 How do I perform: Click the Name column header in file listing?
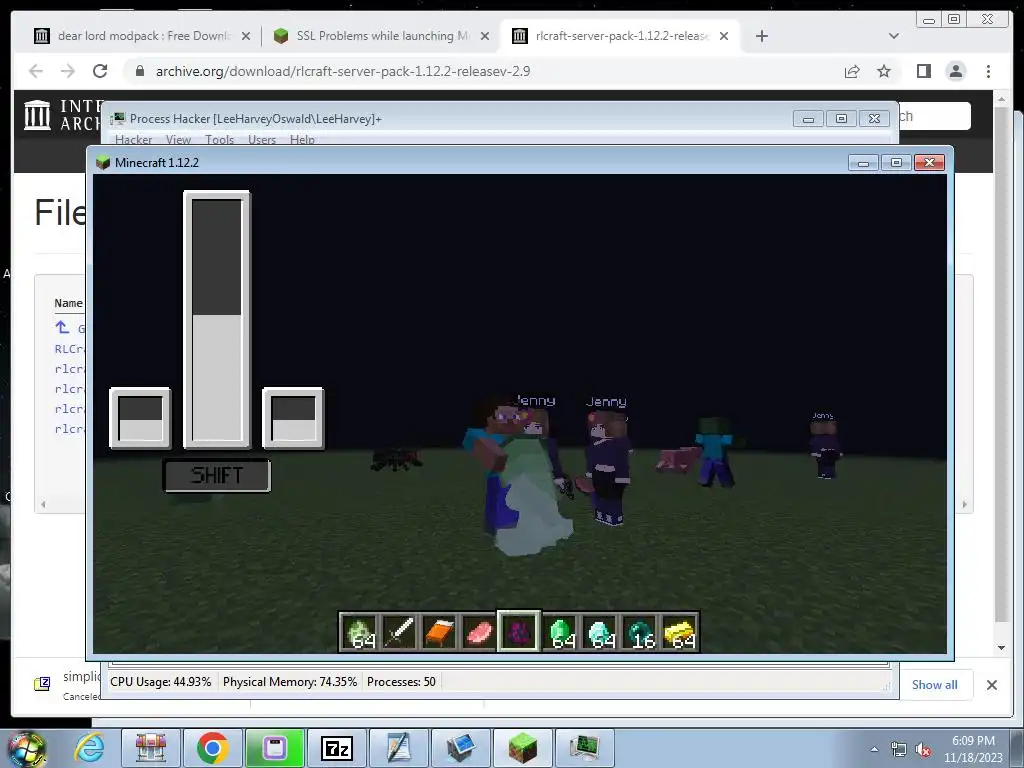coord(69,303)
